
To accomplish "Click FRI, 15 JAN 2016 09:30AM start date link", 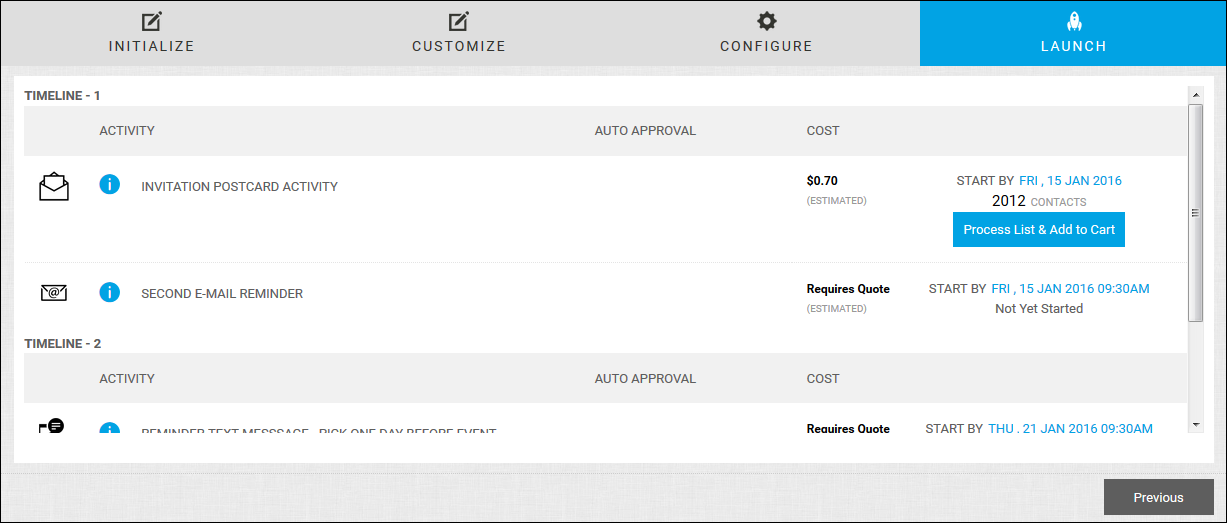I will (1070, 289).
